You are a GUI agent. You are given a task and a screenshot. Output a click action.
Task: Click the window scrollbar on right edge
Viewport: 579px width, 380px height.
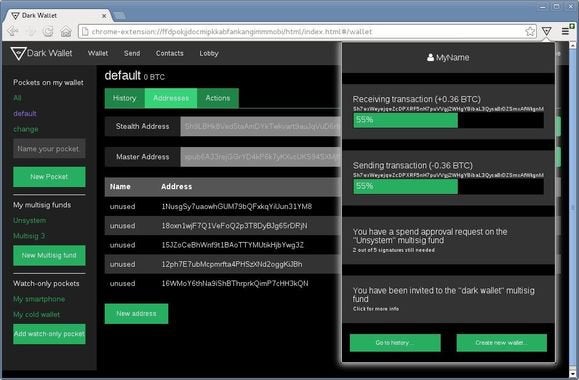[573, 207]
